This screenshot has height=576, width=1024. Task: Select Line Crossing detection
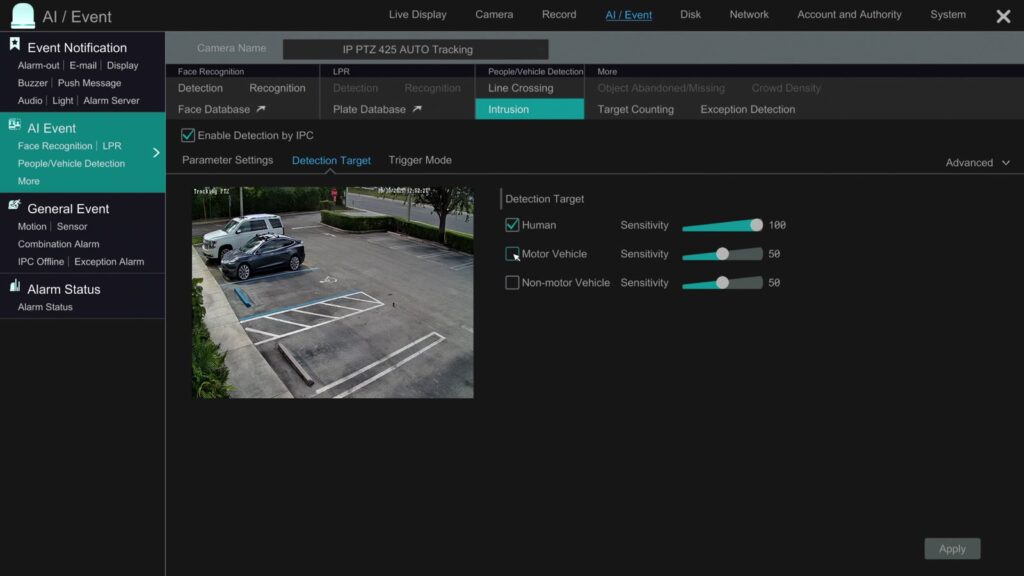coord(520,88)
